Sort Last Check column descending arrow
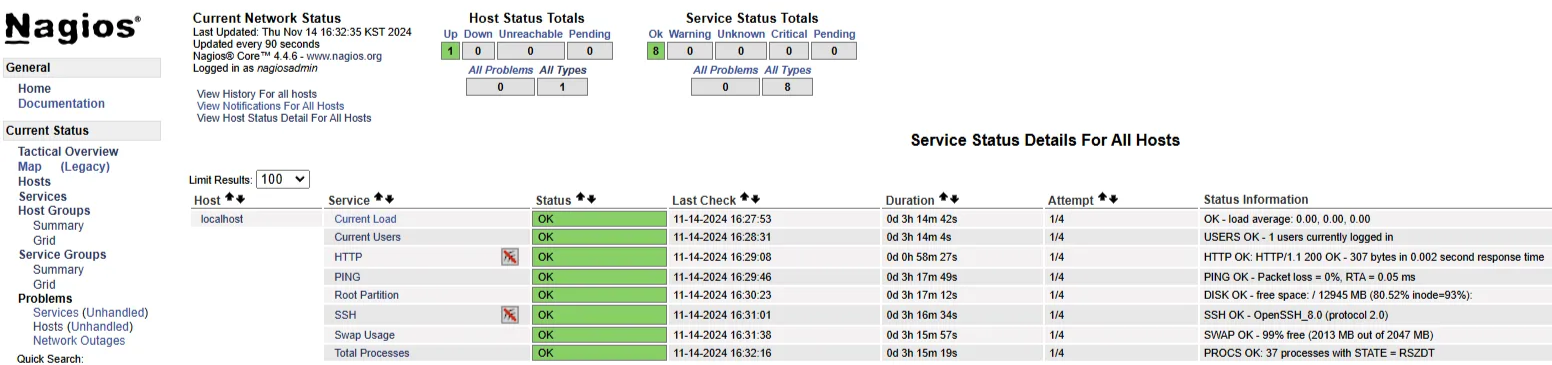1552x365 pixels. click(x=755, y=199)
